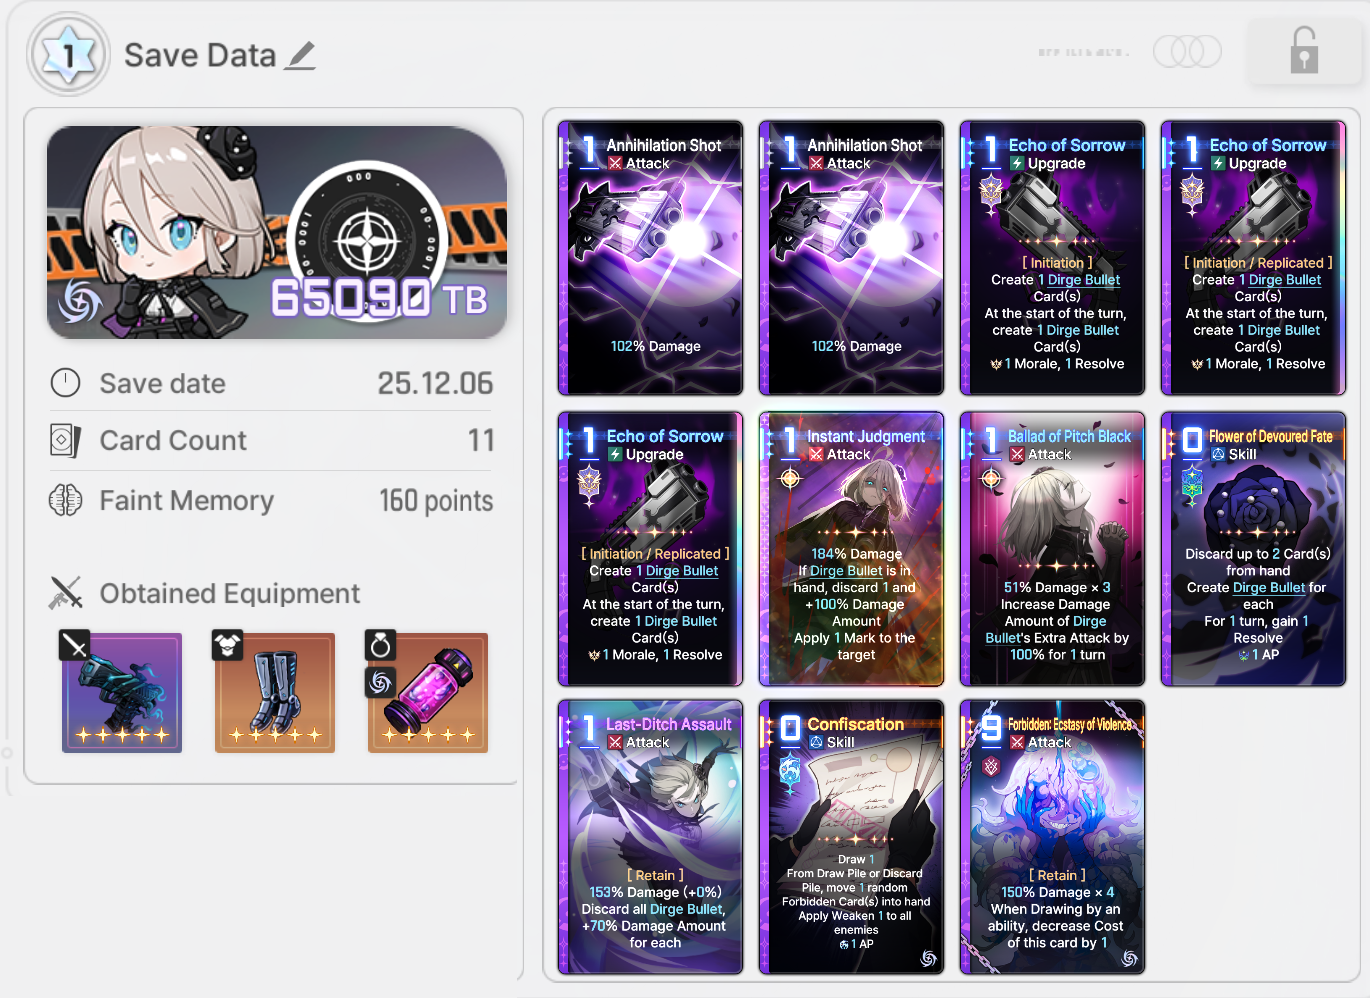This screenshot has height=998, width=1370.
Task: Click the Dirge Bullet link on Initiation card
Action: (x=1084, y=280)
